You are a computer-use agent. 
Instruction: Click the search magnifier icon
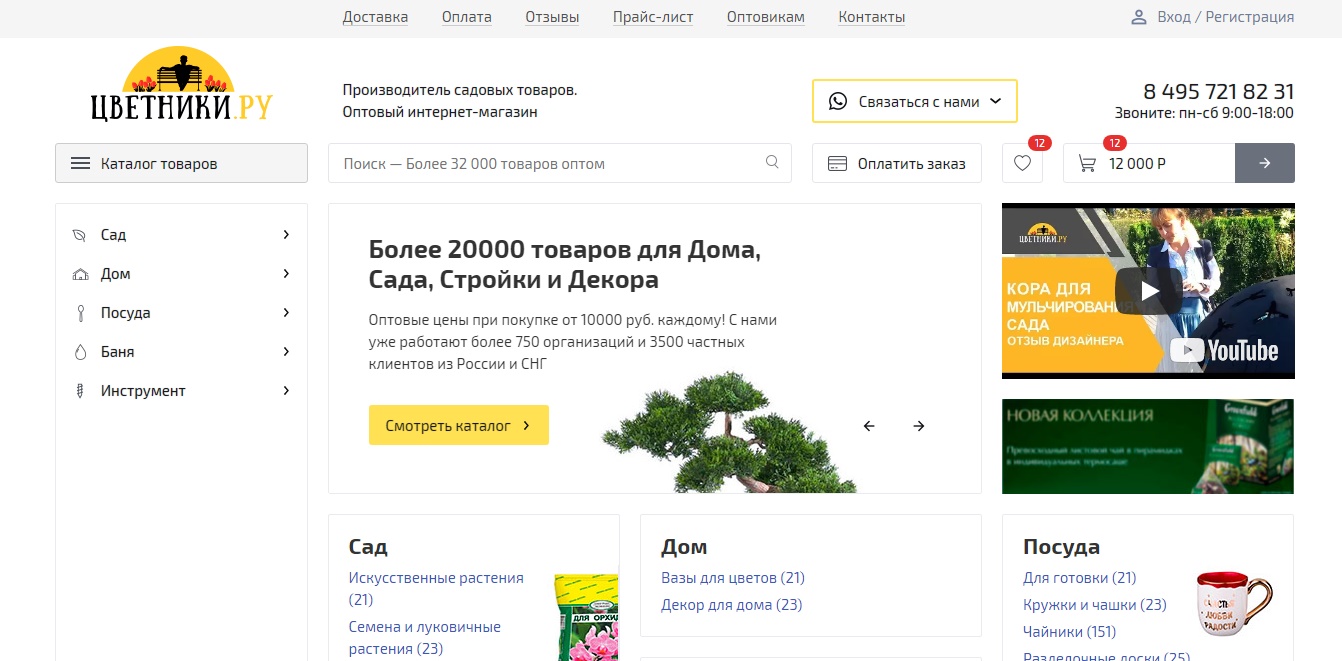click(x=772, y=162)
